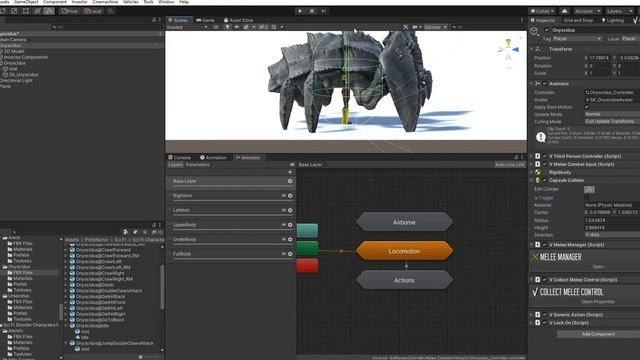Click the Step frame button
Image resolution: width=640 pixels, height=360 pixels.
point(324,11)
